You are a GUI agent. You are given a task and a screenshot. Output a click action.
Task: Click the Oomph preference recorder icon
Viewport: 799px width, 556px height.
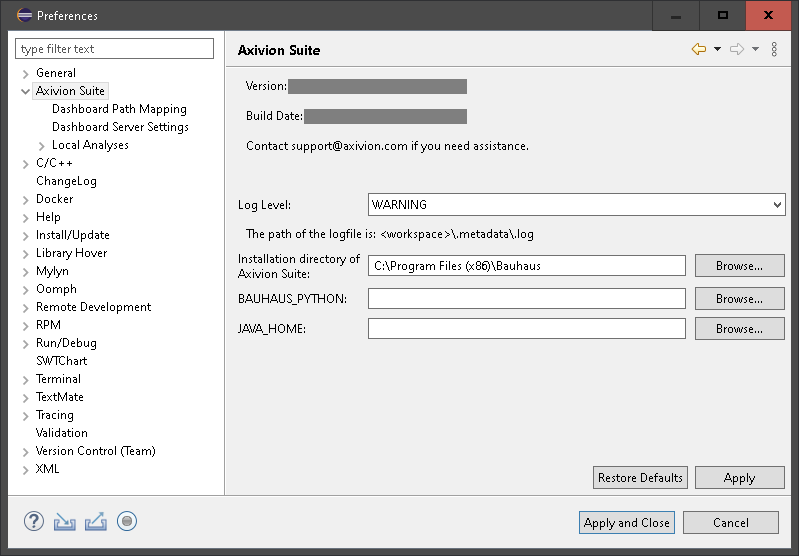pos(127,521)
